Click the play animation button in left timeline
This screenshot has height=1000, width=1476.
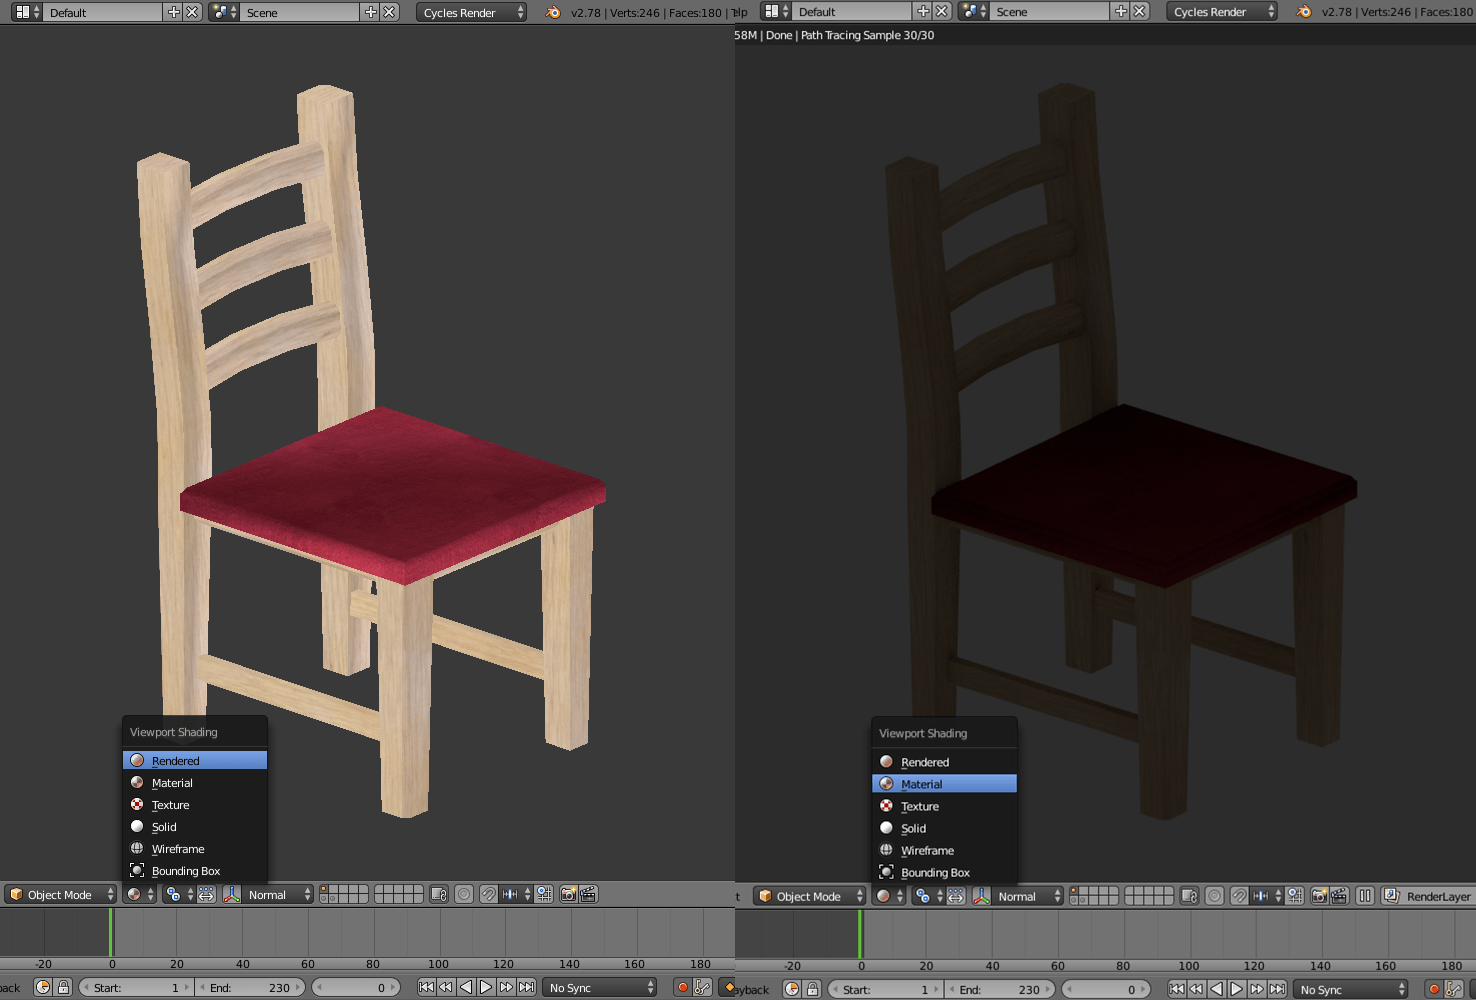[486, 988]
